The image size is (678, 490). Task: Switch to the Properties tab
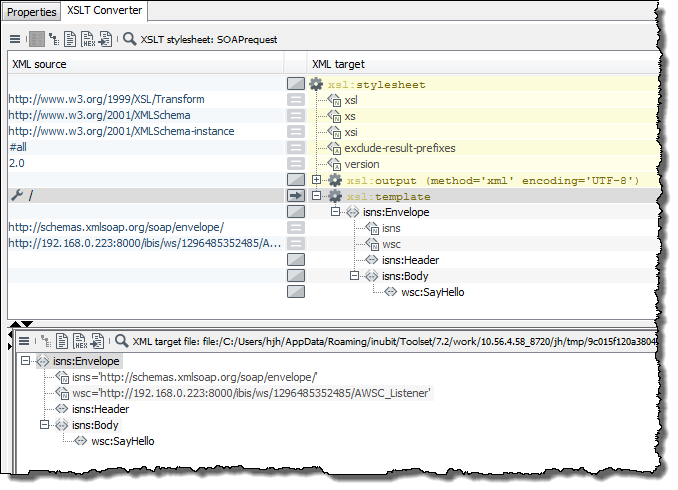(32, 12)
